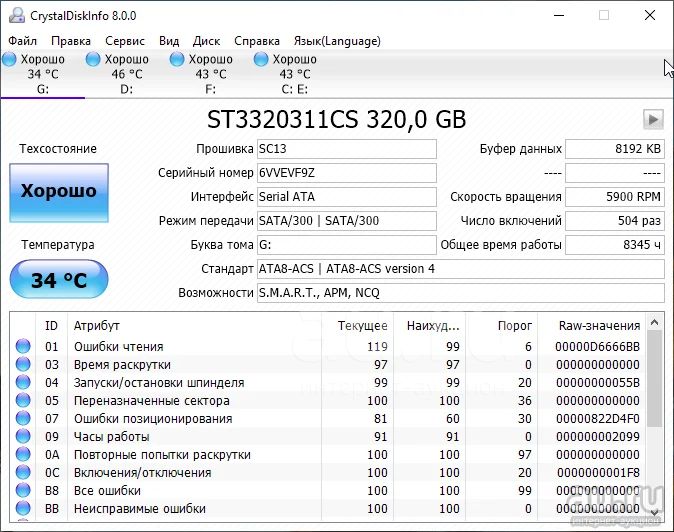Screen dimensions: 674x532
Task: Click raw value 00000D6666BB
Action: click(597, 346)
